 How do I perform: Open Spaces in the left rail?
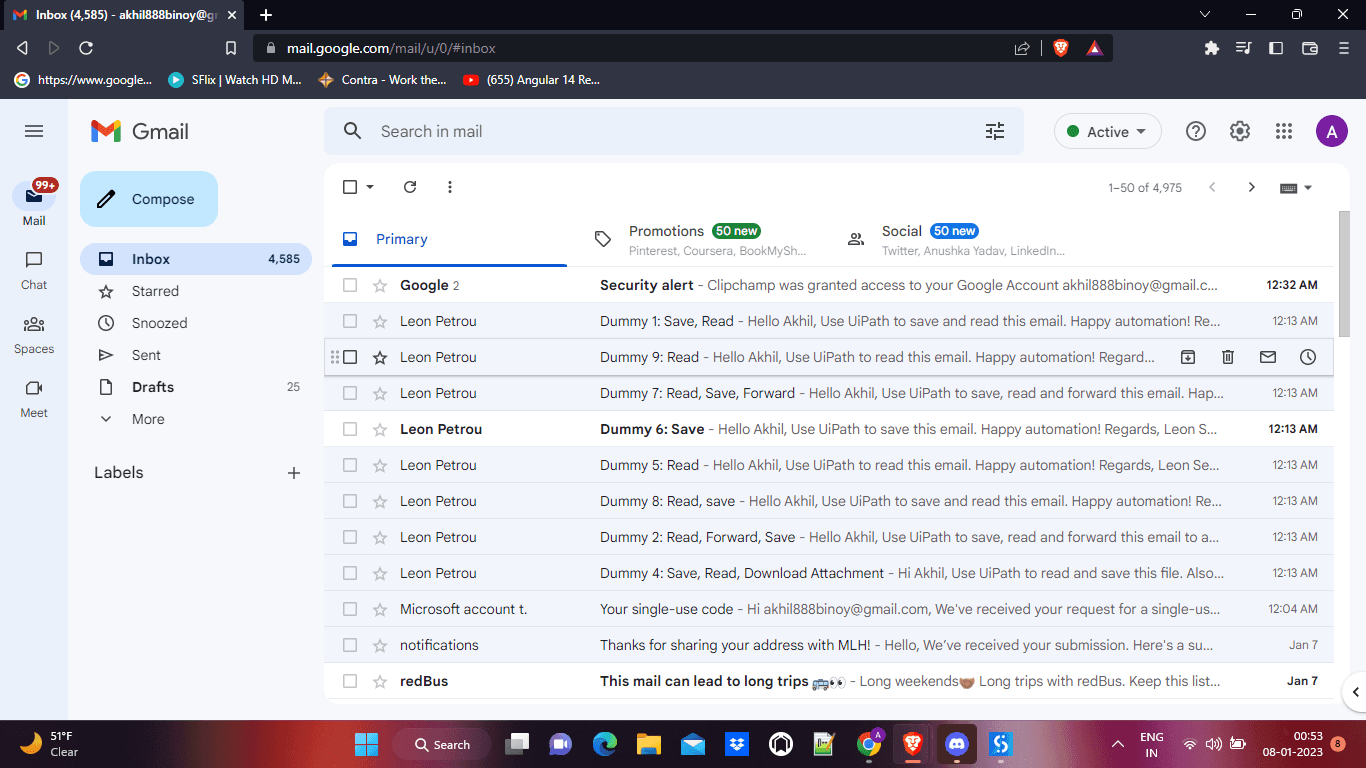(x=34, y=335)
